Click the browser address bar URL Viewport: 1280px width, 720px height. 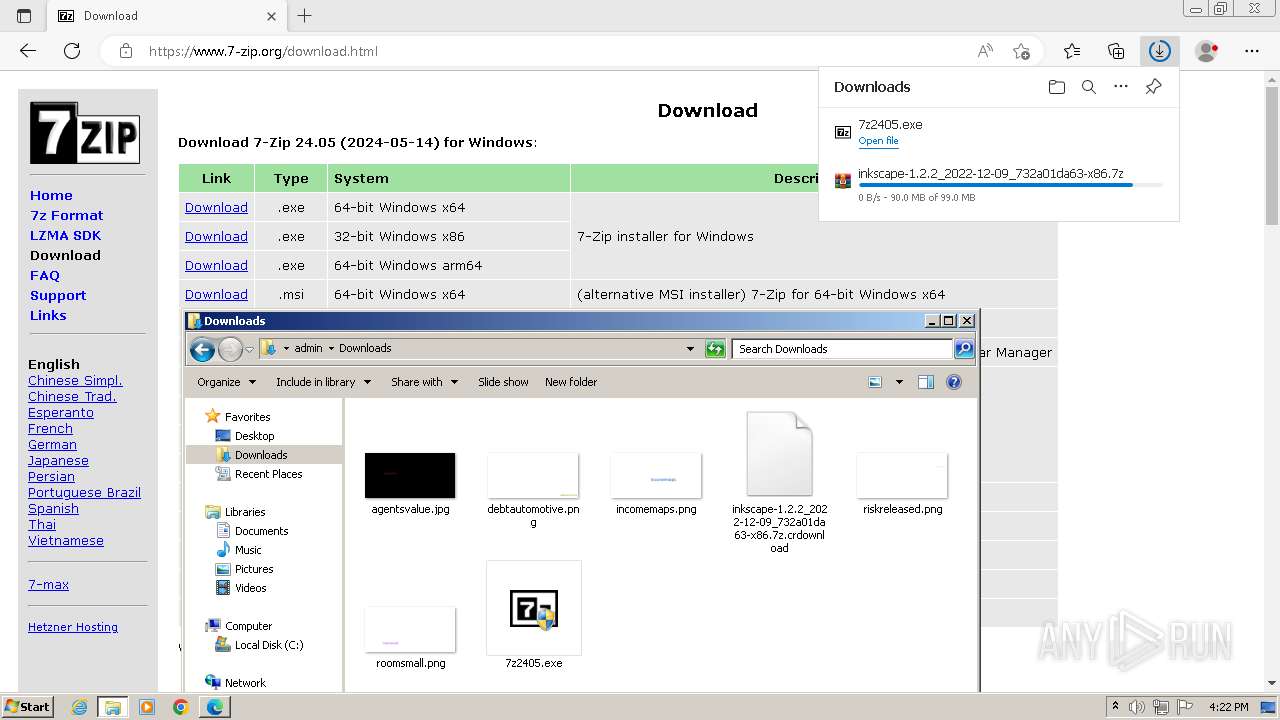point(263,51)
